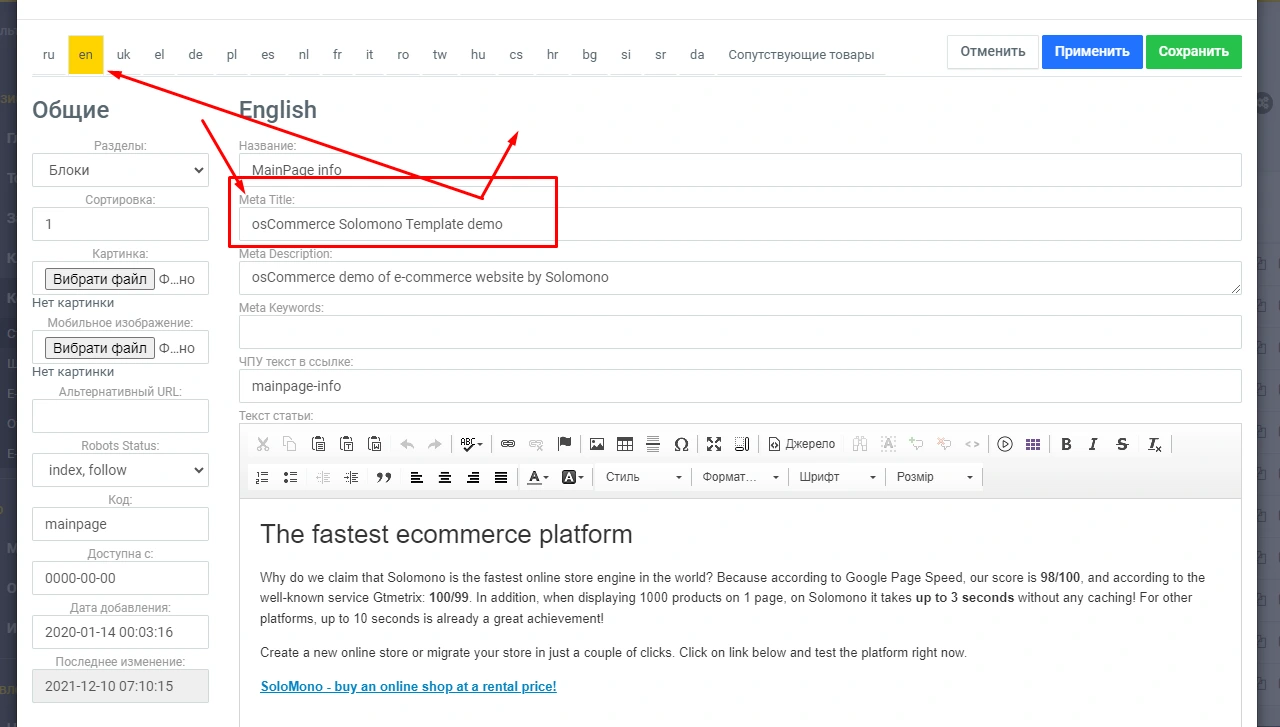The height and width of the screenshot is (727, 1280).
Task: Open the text color picker
Action: click(x=538, y=477)
